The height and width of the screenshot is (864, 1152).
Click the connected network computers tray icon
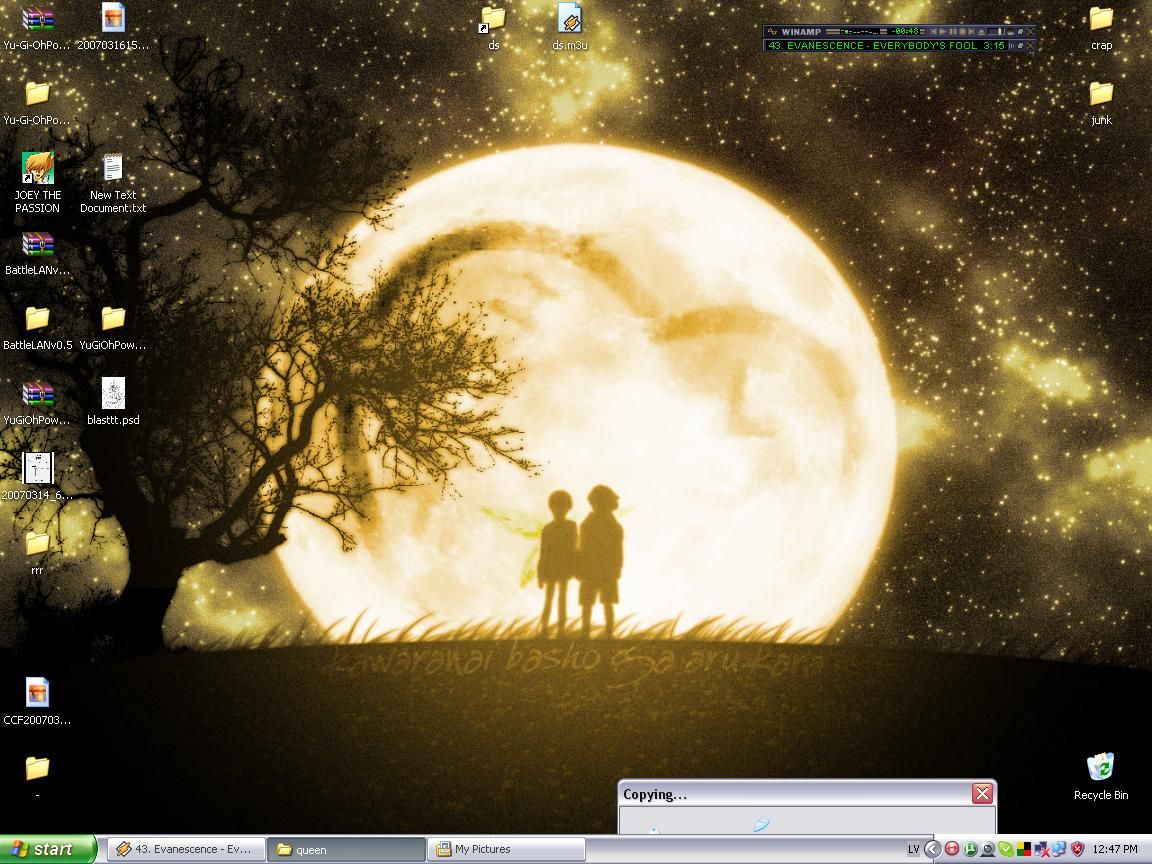[1059, 849]
